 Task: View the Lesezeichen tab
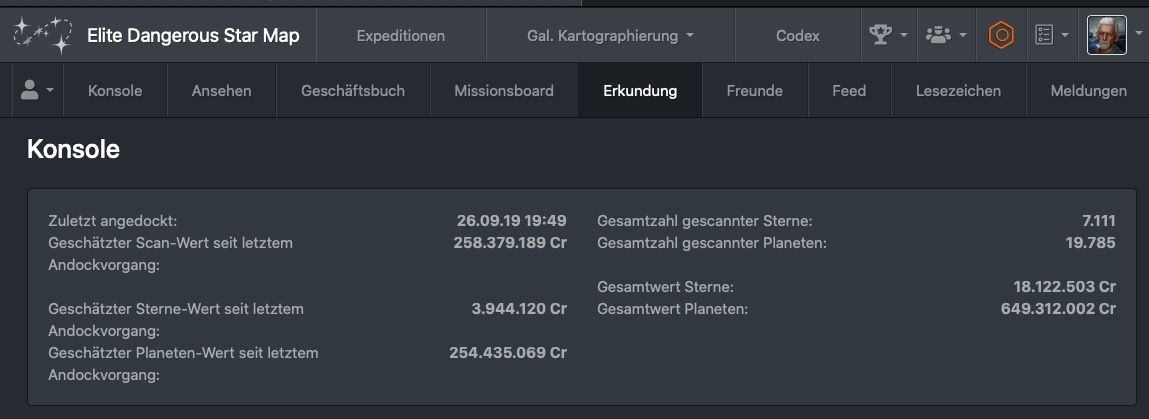point(958,90)
